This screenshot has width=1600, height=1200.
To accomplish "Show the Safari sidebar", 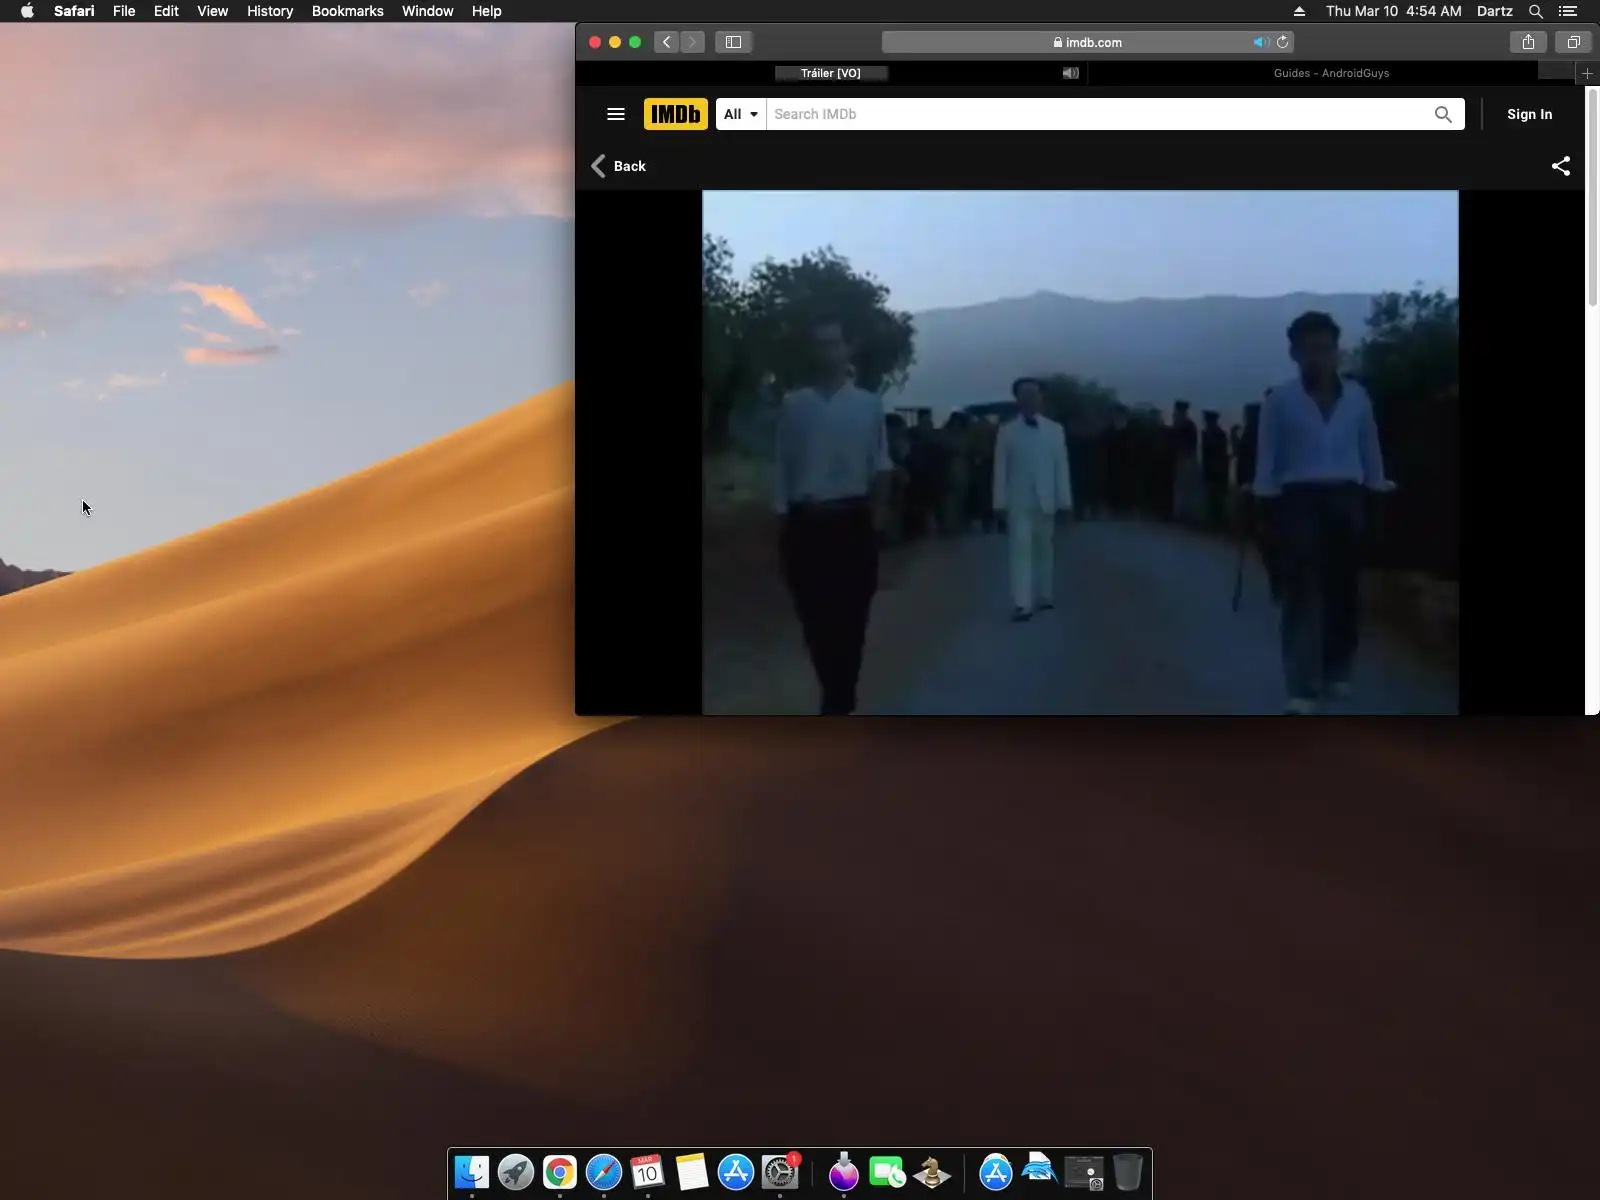I will click(x=733, y=42).
